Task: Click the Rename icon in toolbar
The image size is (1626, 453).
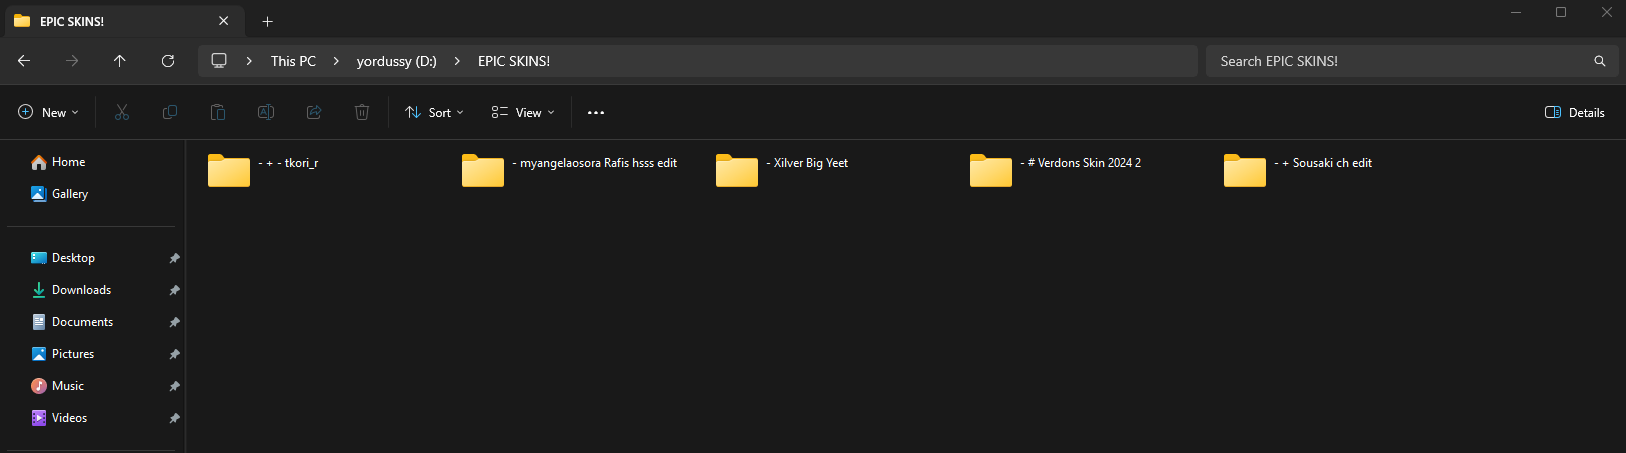Action: (x=266, y=113)
